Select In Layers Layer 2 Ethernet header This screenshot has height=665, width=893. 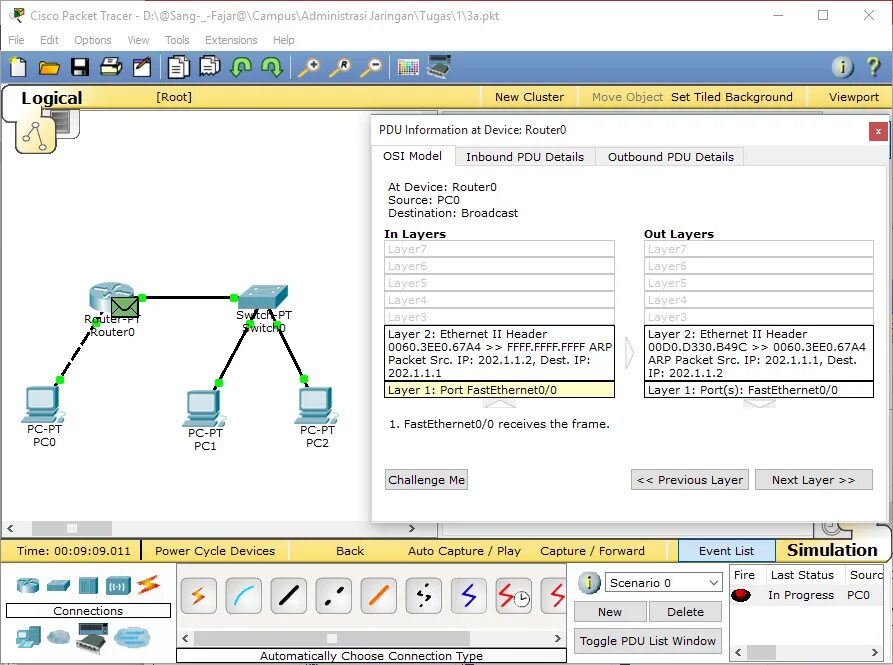[x=499, y=353]
